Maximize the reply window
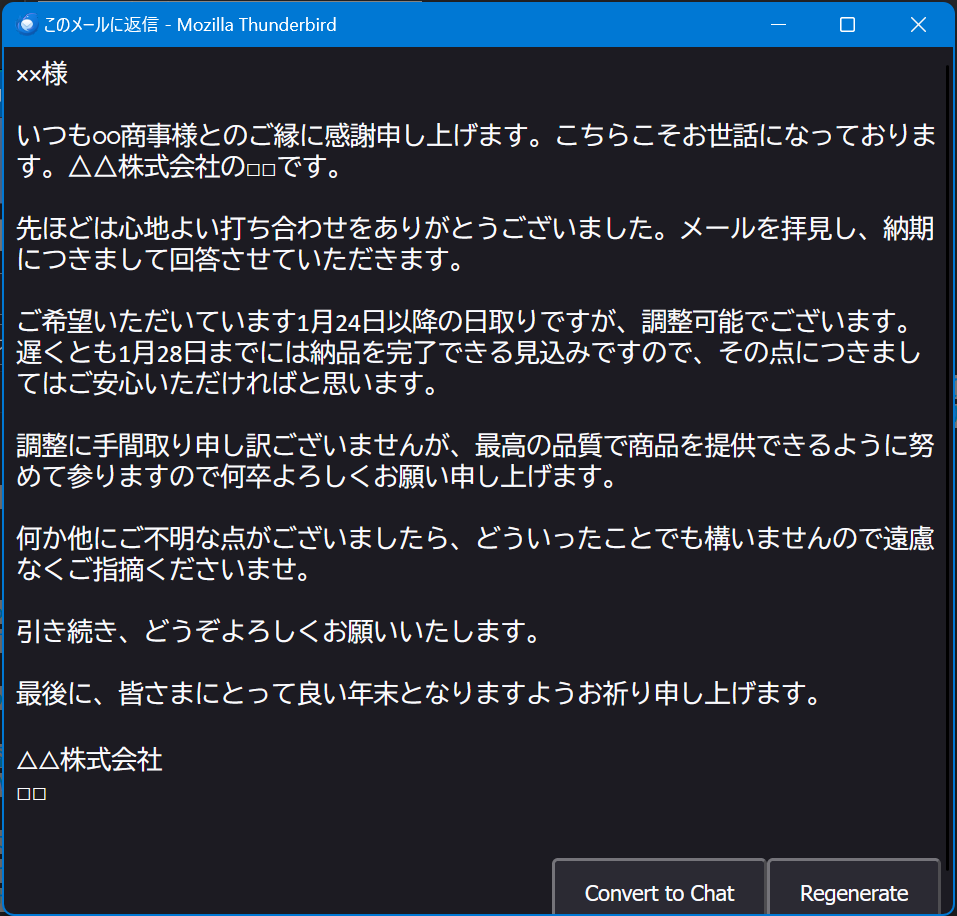The height and width of the screenshot is (916, 957). point(847,24)
